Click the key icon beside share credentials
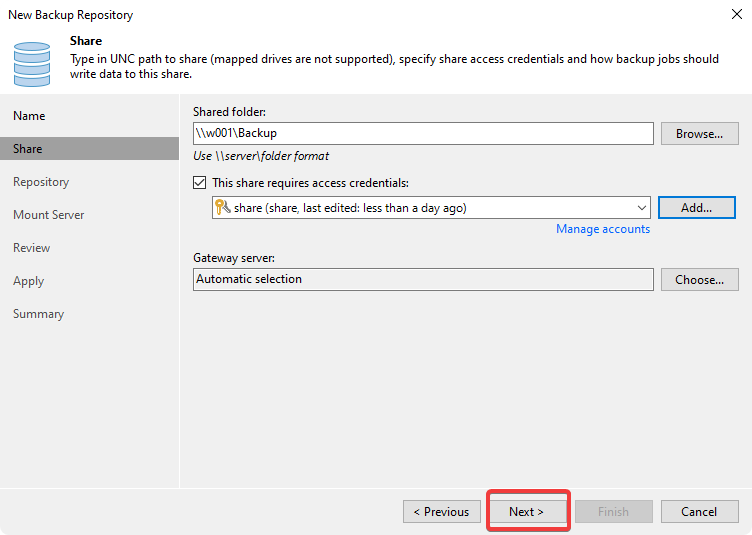752x535 pixels. 223,208
